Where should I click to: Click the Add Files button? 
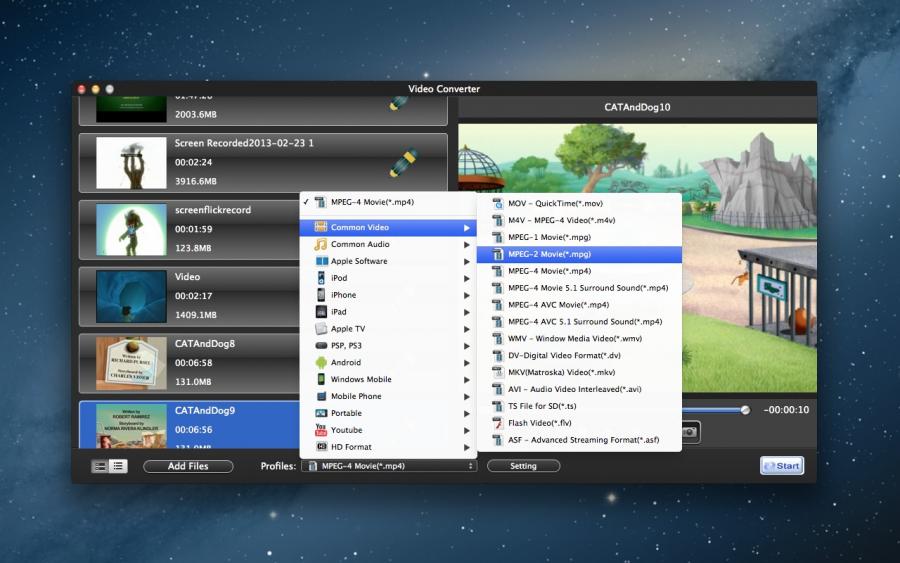click(188, 466)
